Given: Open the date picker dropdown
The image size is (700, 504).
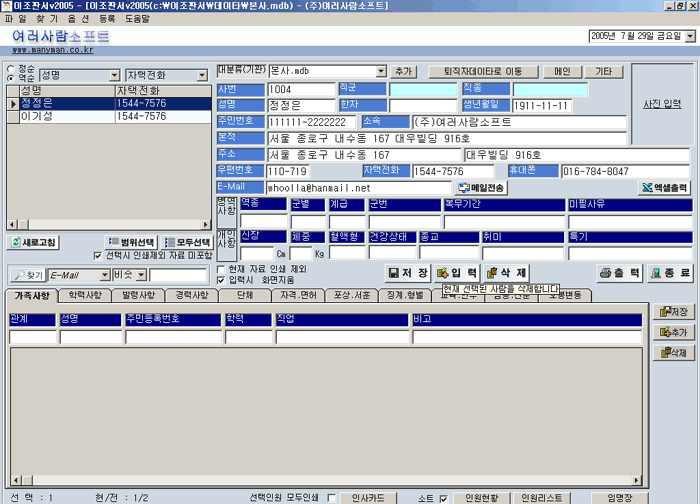Looking at the screenshot, I should point(689,36).
